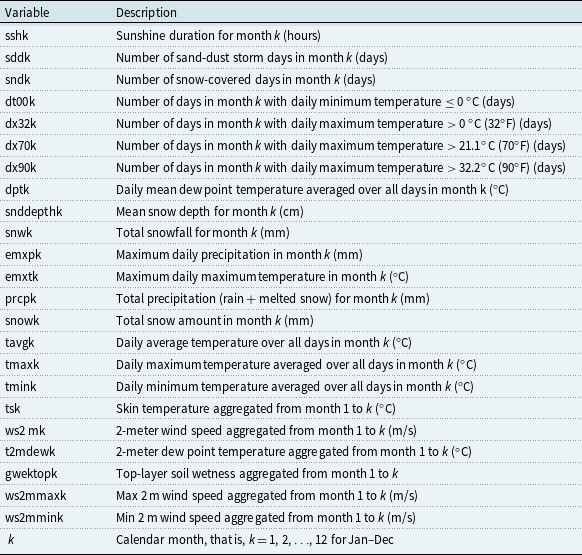Click the sand-dust storm days description
This screenshot has height=555, width=582.
click(x=252, y=58)
